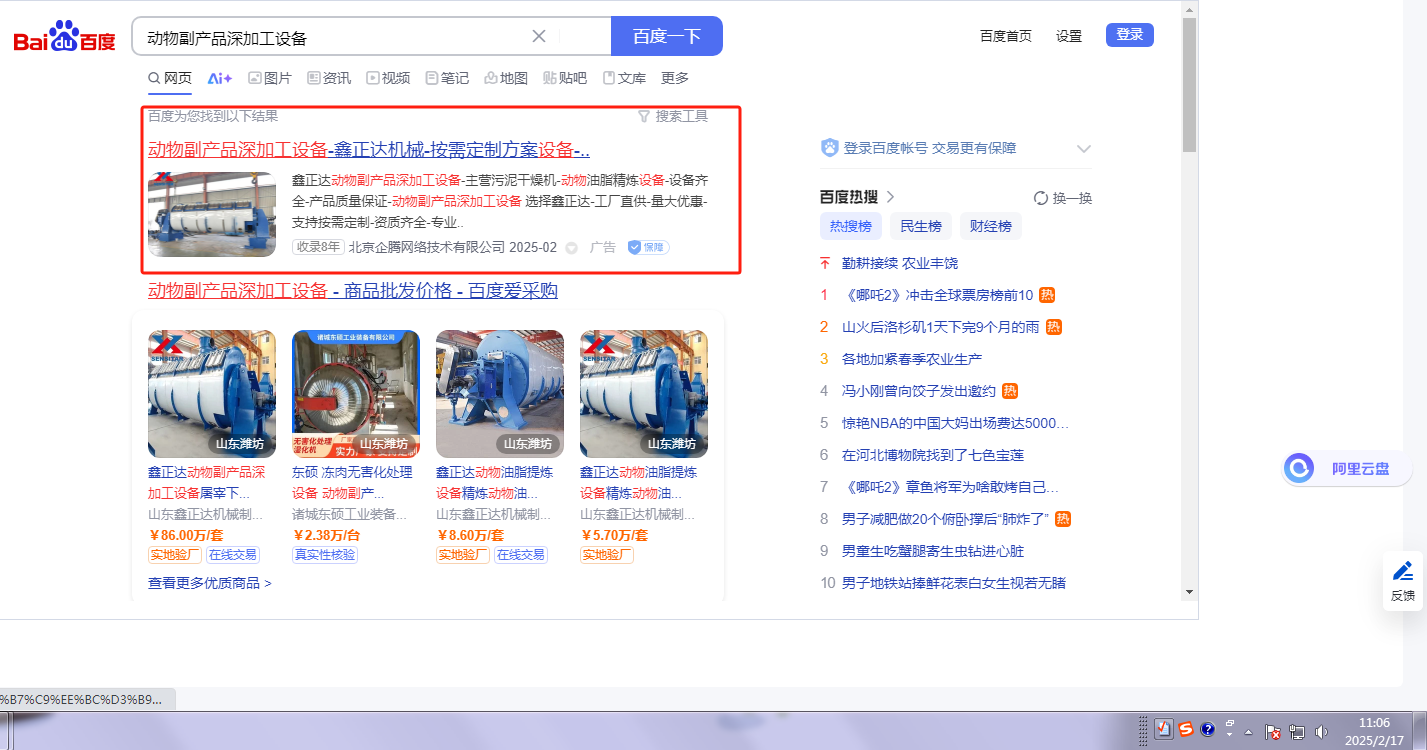Click the Baidu logo
Viewport: 1427px width, 750px height.
(64, 37)
